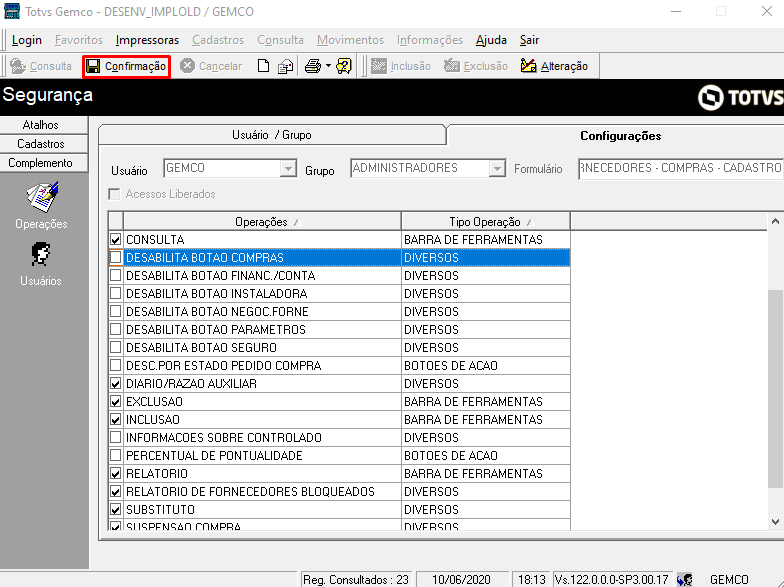Check DESABILITA BOTAO COMPRAS checkbox
Viewport: 784px width, 587px height.
(116, 258)
